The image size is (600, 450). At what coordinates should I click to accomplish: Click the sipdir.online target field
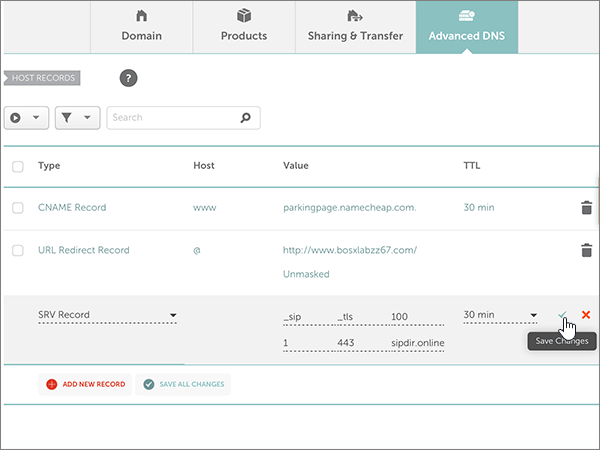[x=418, y=343]
